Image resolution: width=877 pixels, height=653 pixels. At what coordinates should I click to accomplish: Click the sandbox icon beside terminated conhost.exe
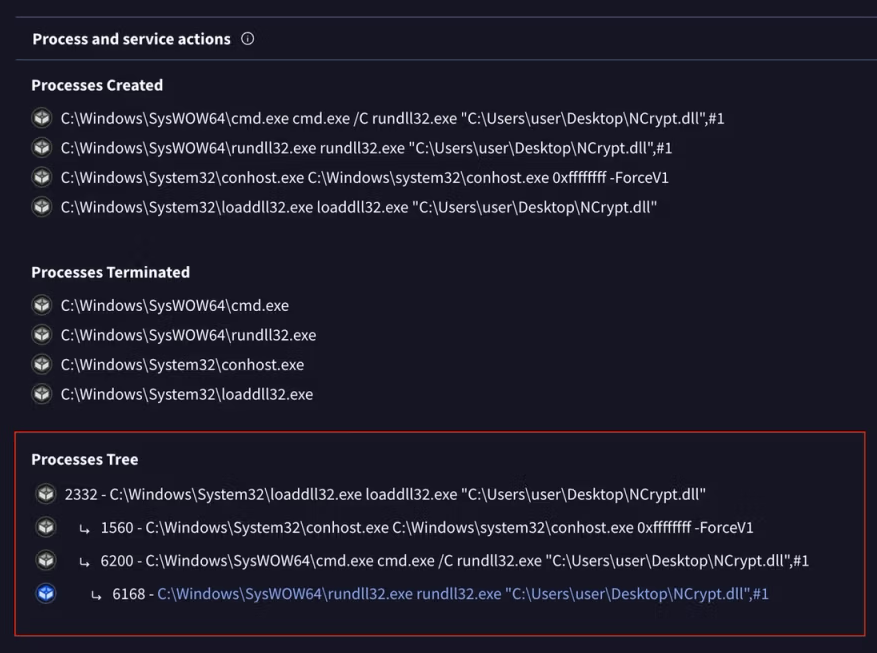click(41, 364)
